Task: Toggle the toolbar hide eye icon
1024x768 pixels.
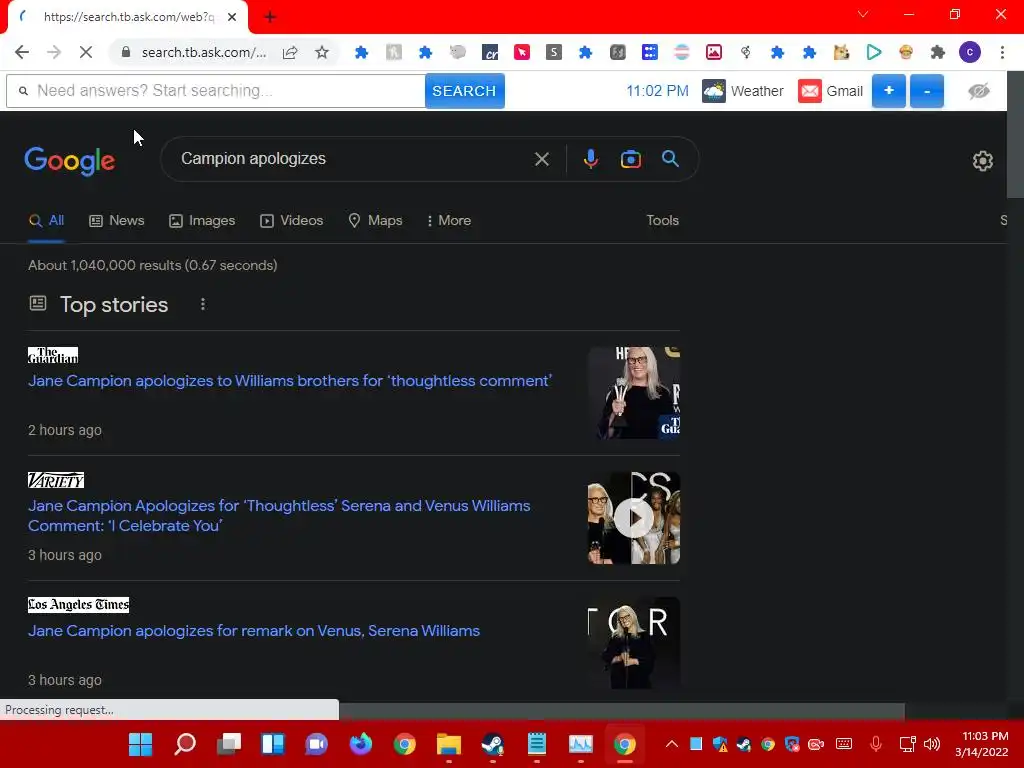Action: [978, 91]
